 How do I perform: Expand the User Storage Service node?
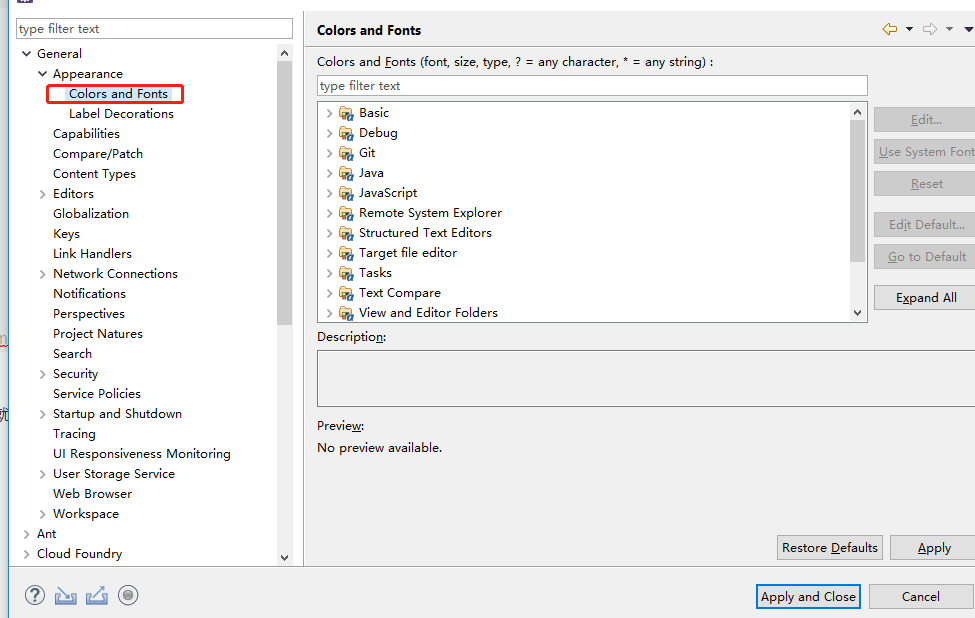(42, 474)
